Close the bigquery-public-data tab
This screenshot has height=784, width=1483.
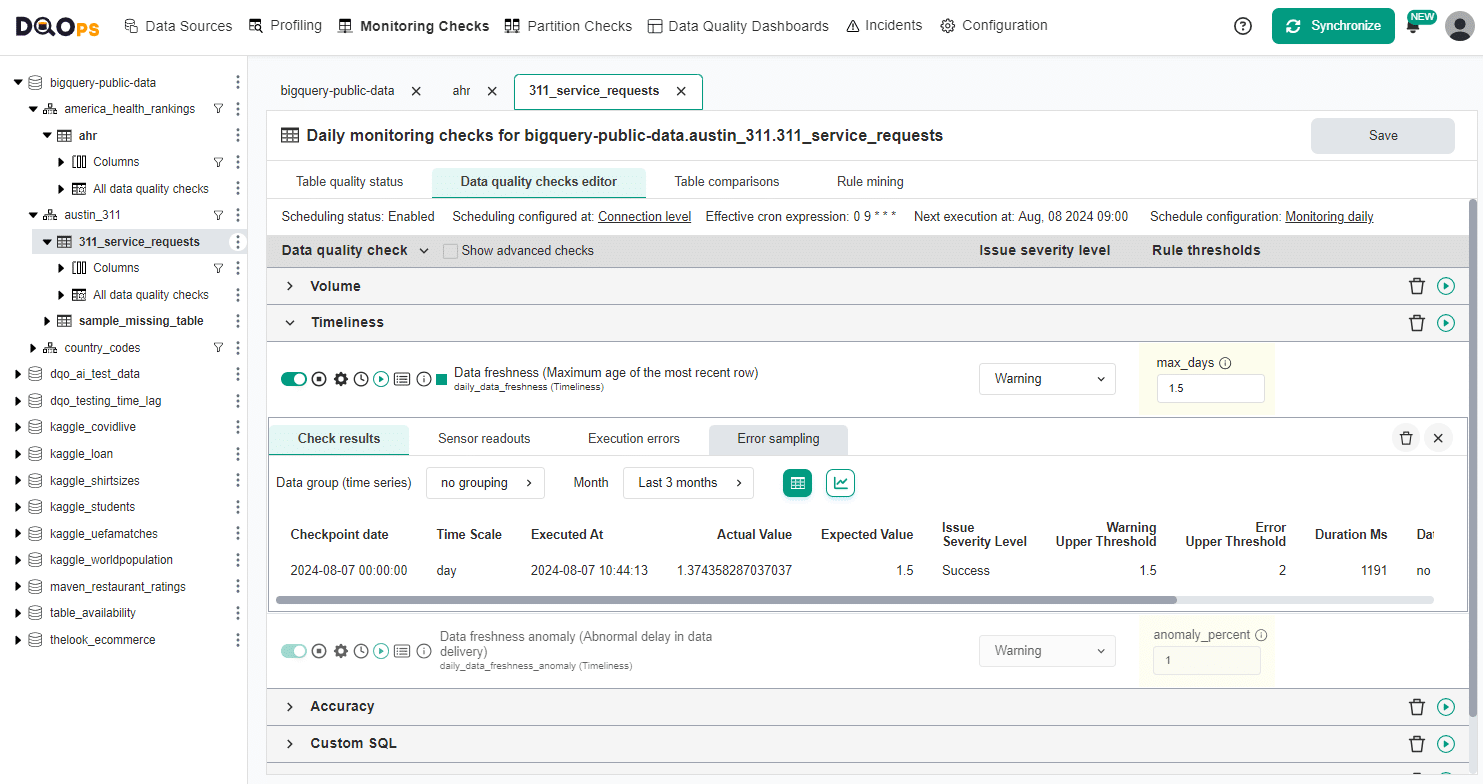tap(416, 91)
